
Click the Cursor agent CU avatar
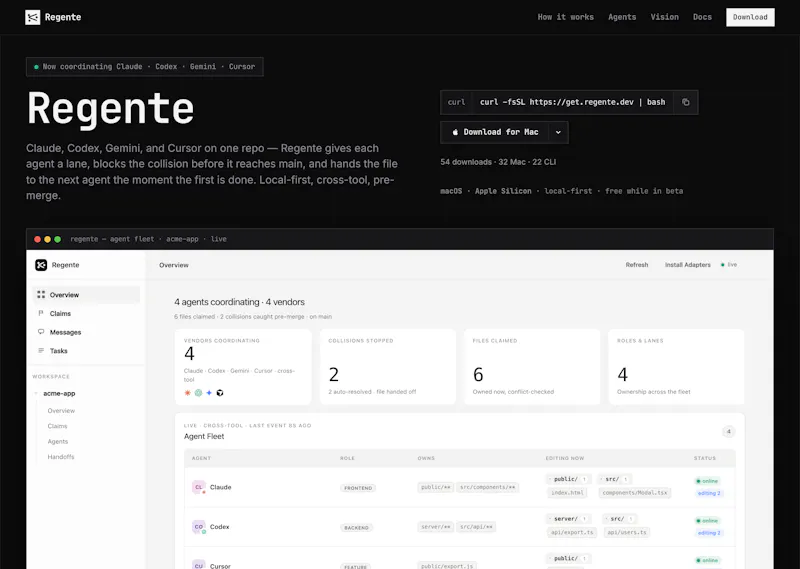(x=198, y=565)
